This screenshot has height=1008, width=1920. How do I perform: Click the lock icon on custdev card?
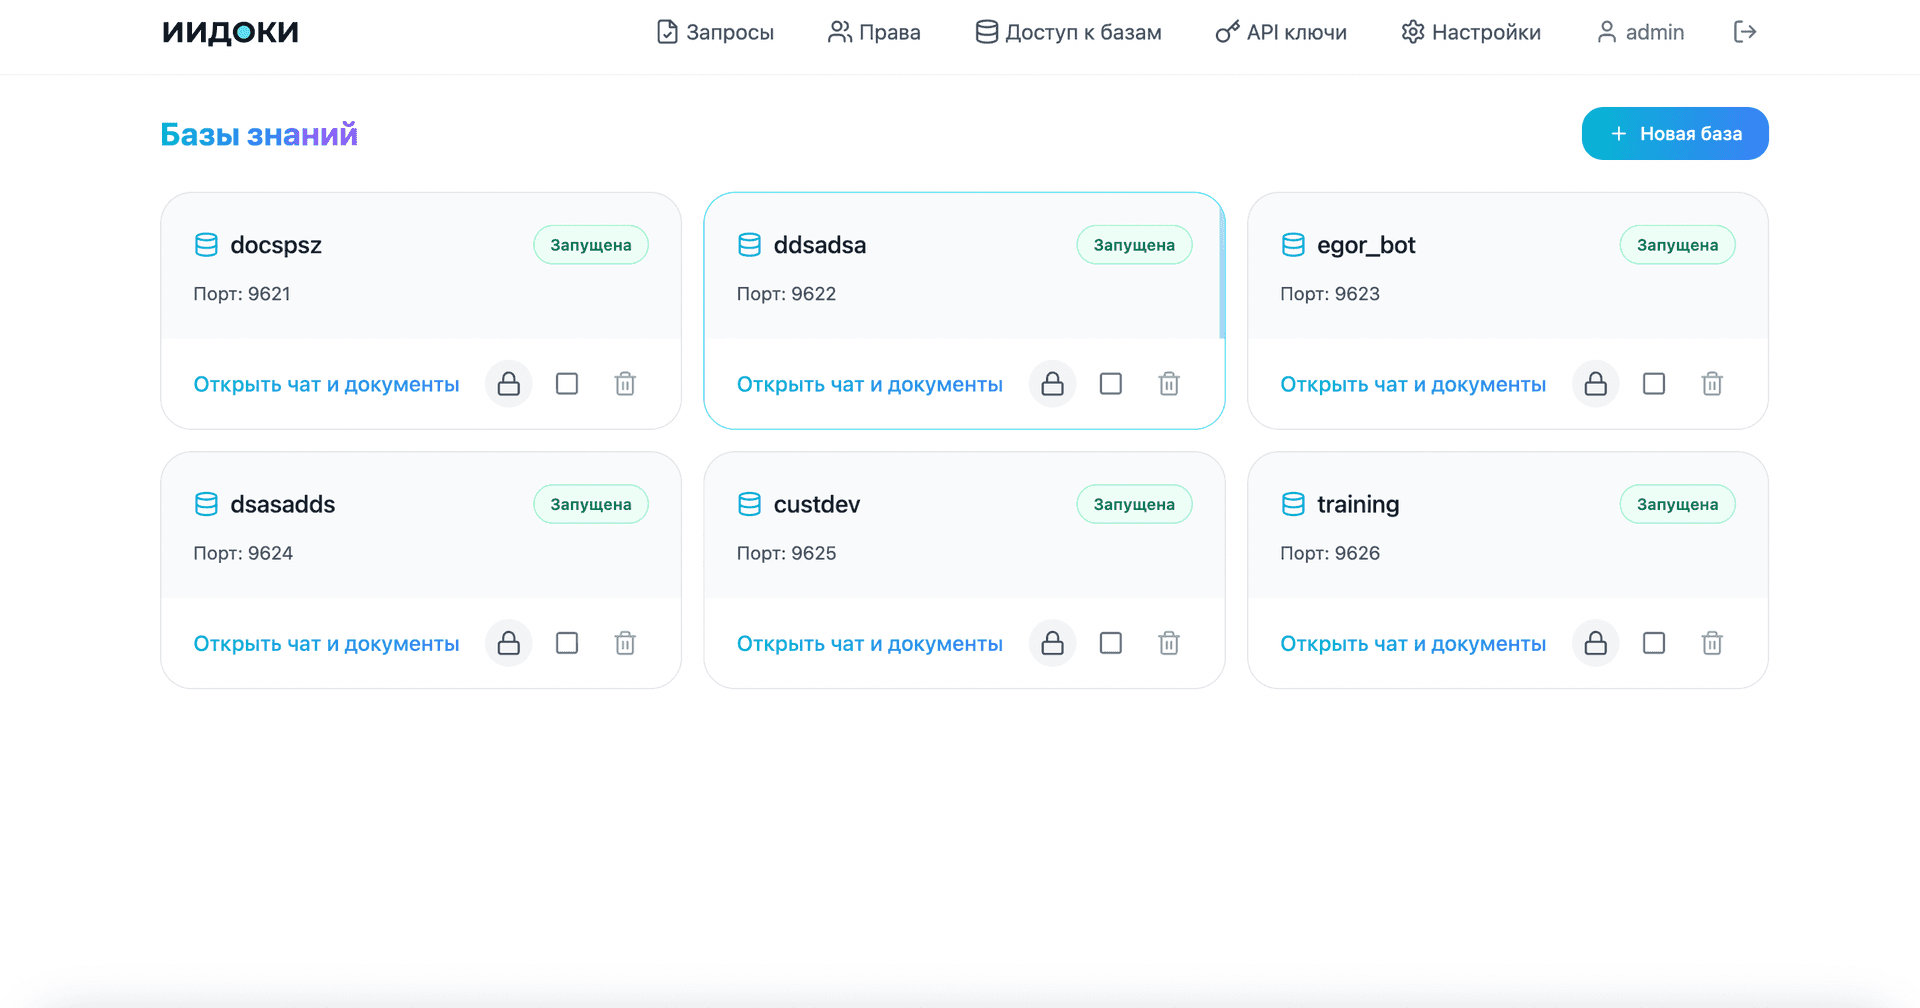[1052, 643]
